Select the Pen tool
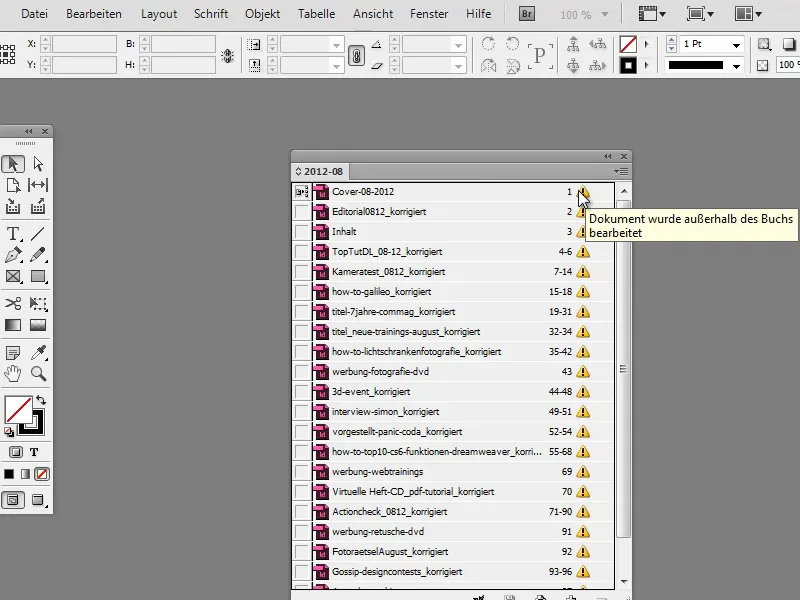The image size is (800, 600). coord(13,255)
